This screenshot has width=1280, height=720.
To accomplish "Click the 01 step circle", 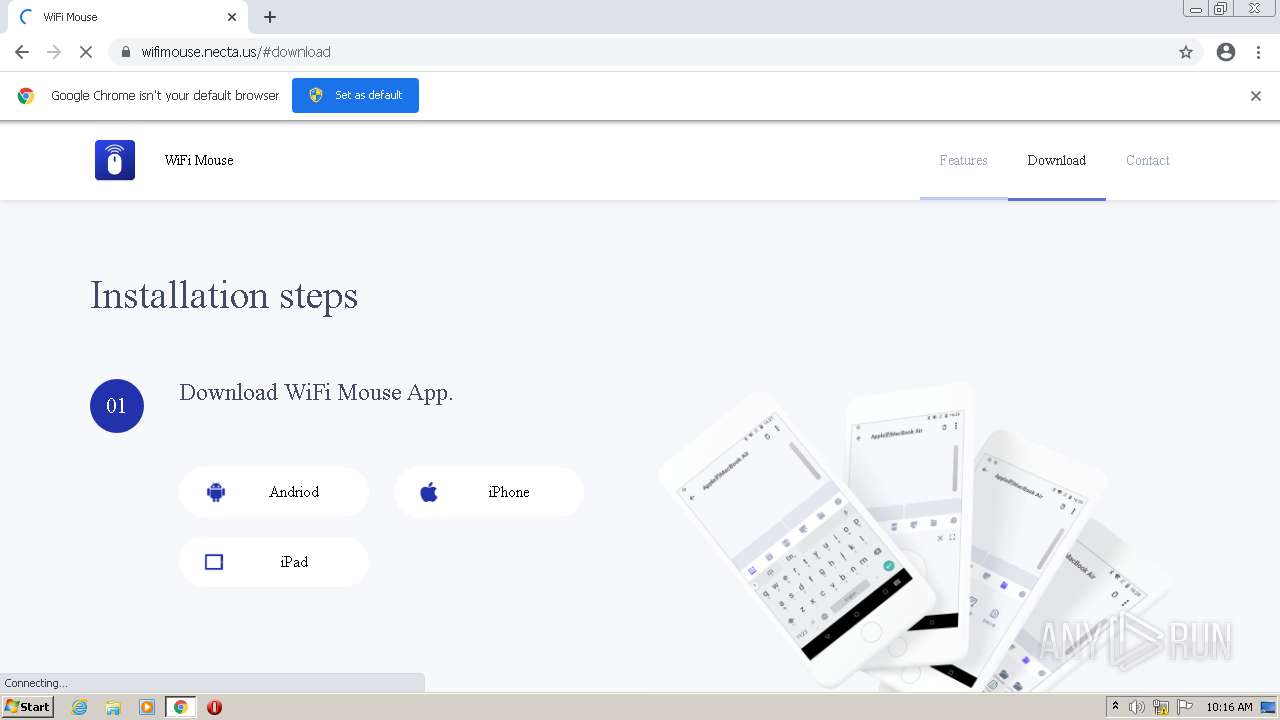I will (x=117, y=406).
